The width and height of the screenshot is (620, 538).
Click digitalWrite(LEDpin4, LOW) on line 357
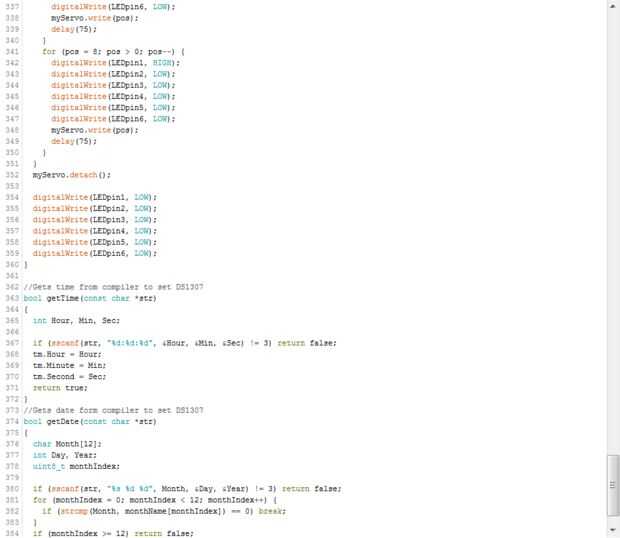click(95, 231)
